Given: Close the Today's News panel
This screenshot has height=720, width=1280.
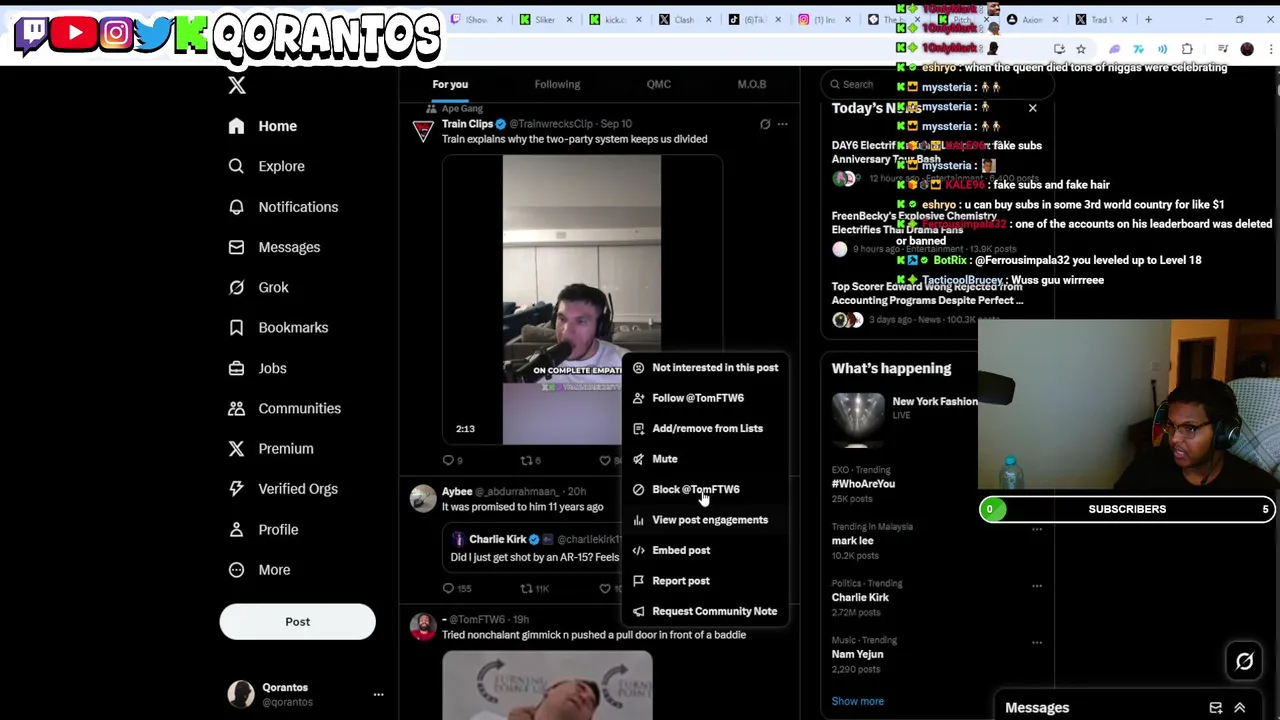Looking at the screenshot, I should pos(1033,108).
